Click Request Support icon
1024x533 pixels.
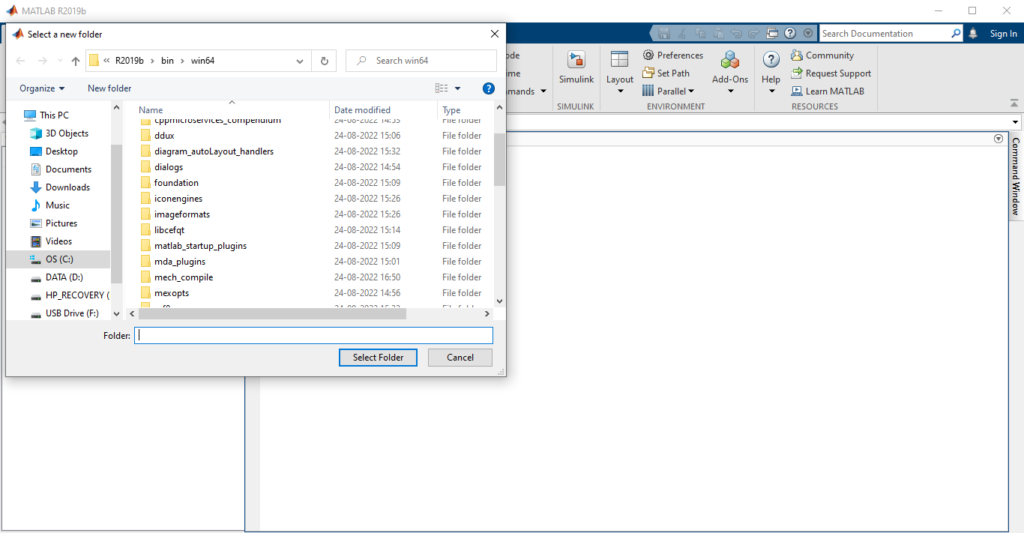pos(796,73)
